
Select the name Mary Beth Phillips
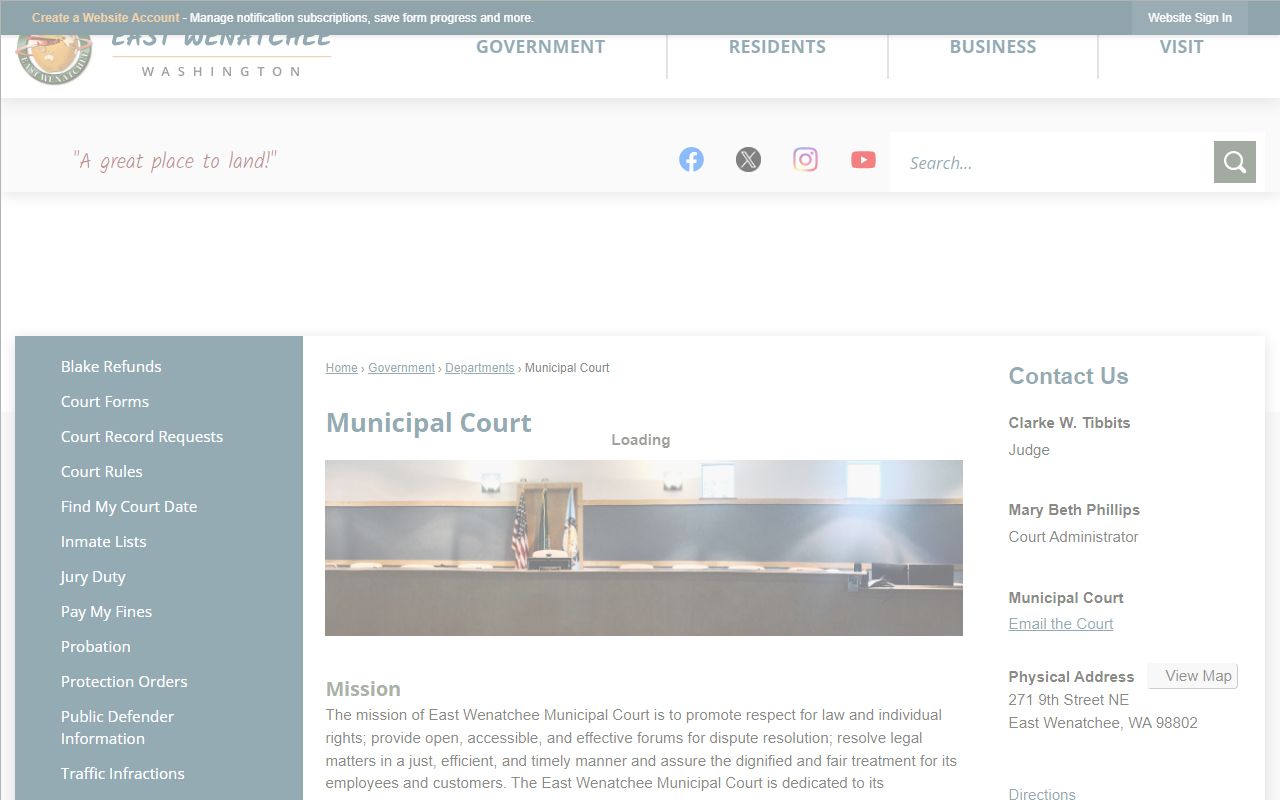pos(1074,510)
